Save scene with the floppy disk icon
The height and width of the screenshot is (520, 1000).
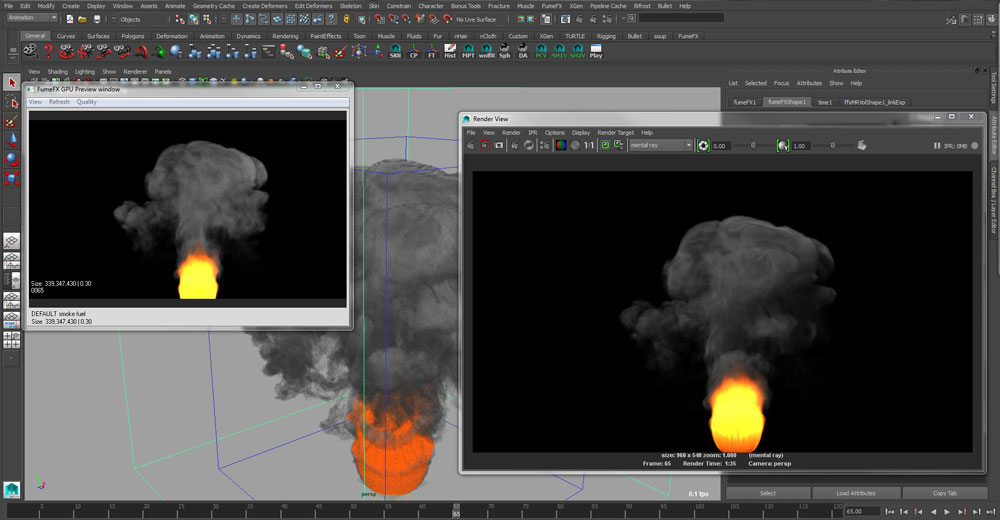pyautogui.click(x=97, y=19)
